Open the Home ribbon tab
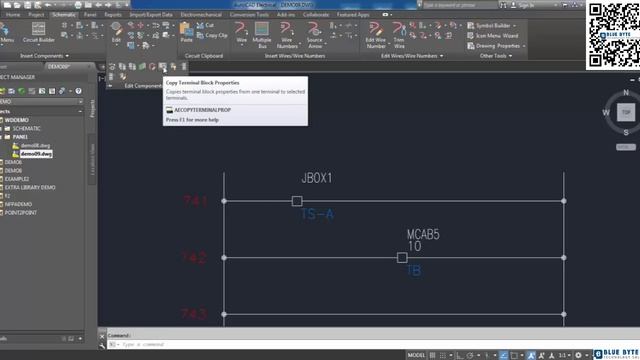Screen dimensions: 640x360 [13, 15]
